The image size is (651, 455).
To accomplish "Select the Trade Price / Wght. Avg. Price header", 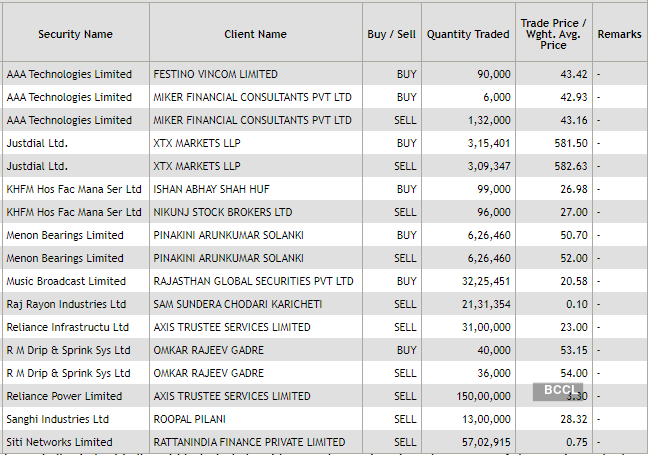I will point(553,34).
